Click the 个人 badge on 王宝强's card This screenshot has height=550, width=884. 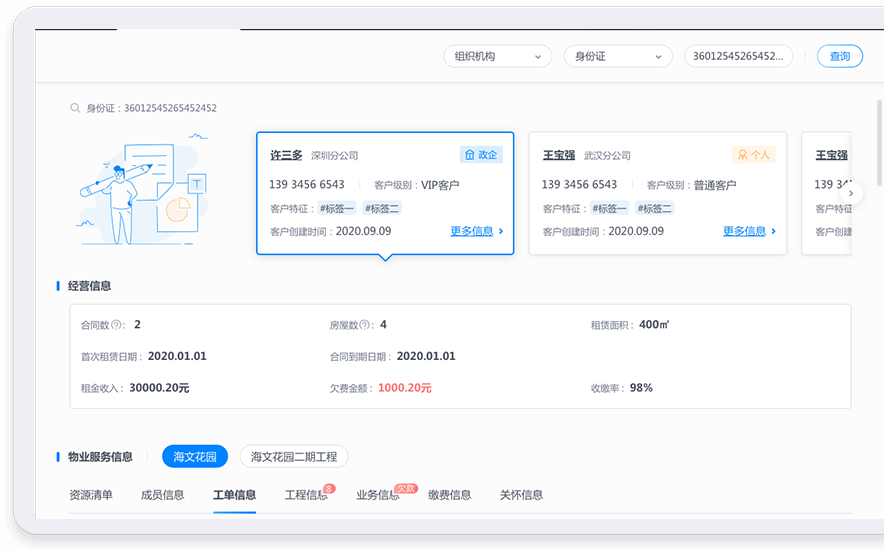point(754,155)
